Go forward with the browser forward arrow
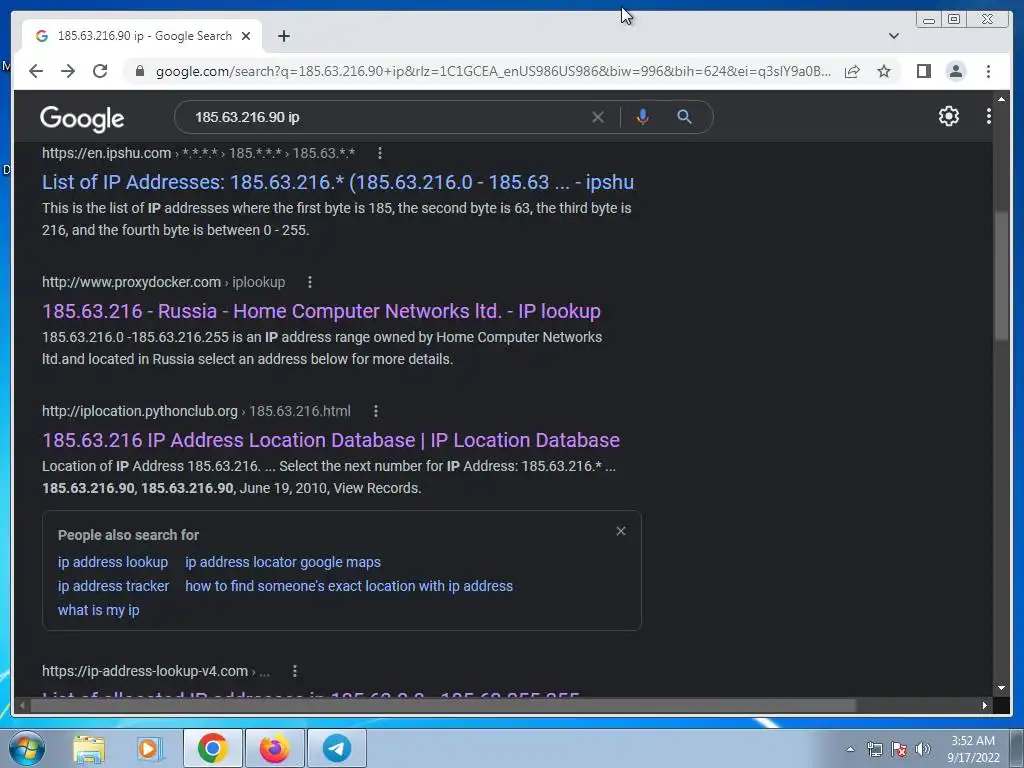This screenshot has width=1024, height=768. point(68,71)
